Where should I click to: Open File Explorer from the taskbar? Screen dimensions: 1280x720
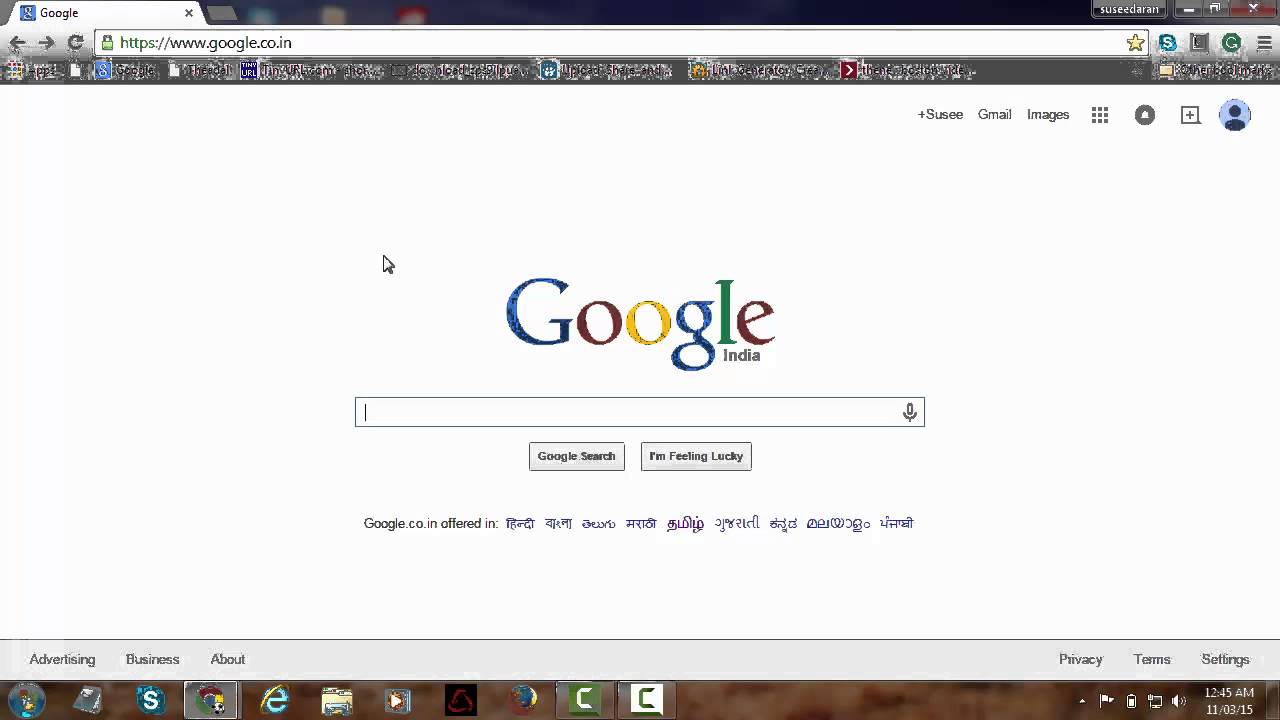point(337,700)
